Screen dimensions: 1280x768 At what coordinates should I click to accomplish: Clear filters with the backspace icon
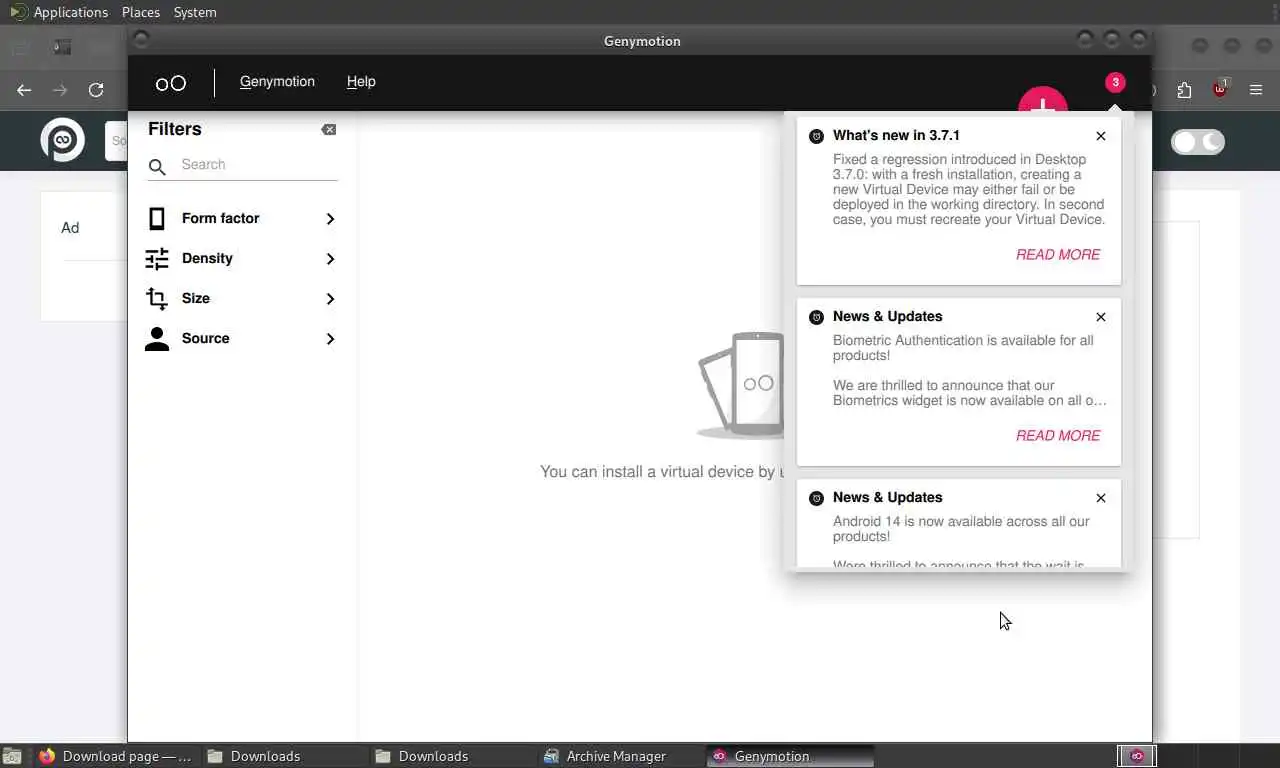pyautogui.click(x=328, y=130)
